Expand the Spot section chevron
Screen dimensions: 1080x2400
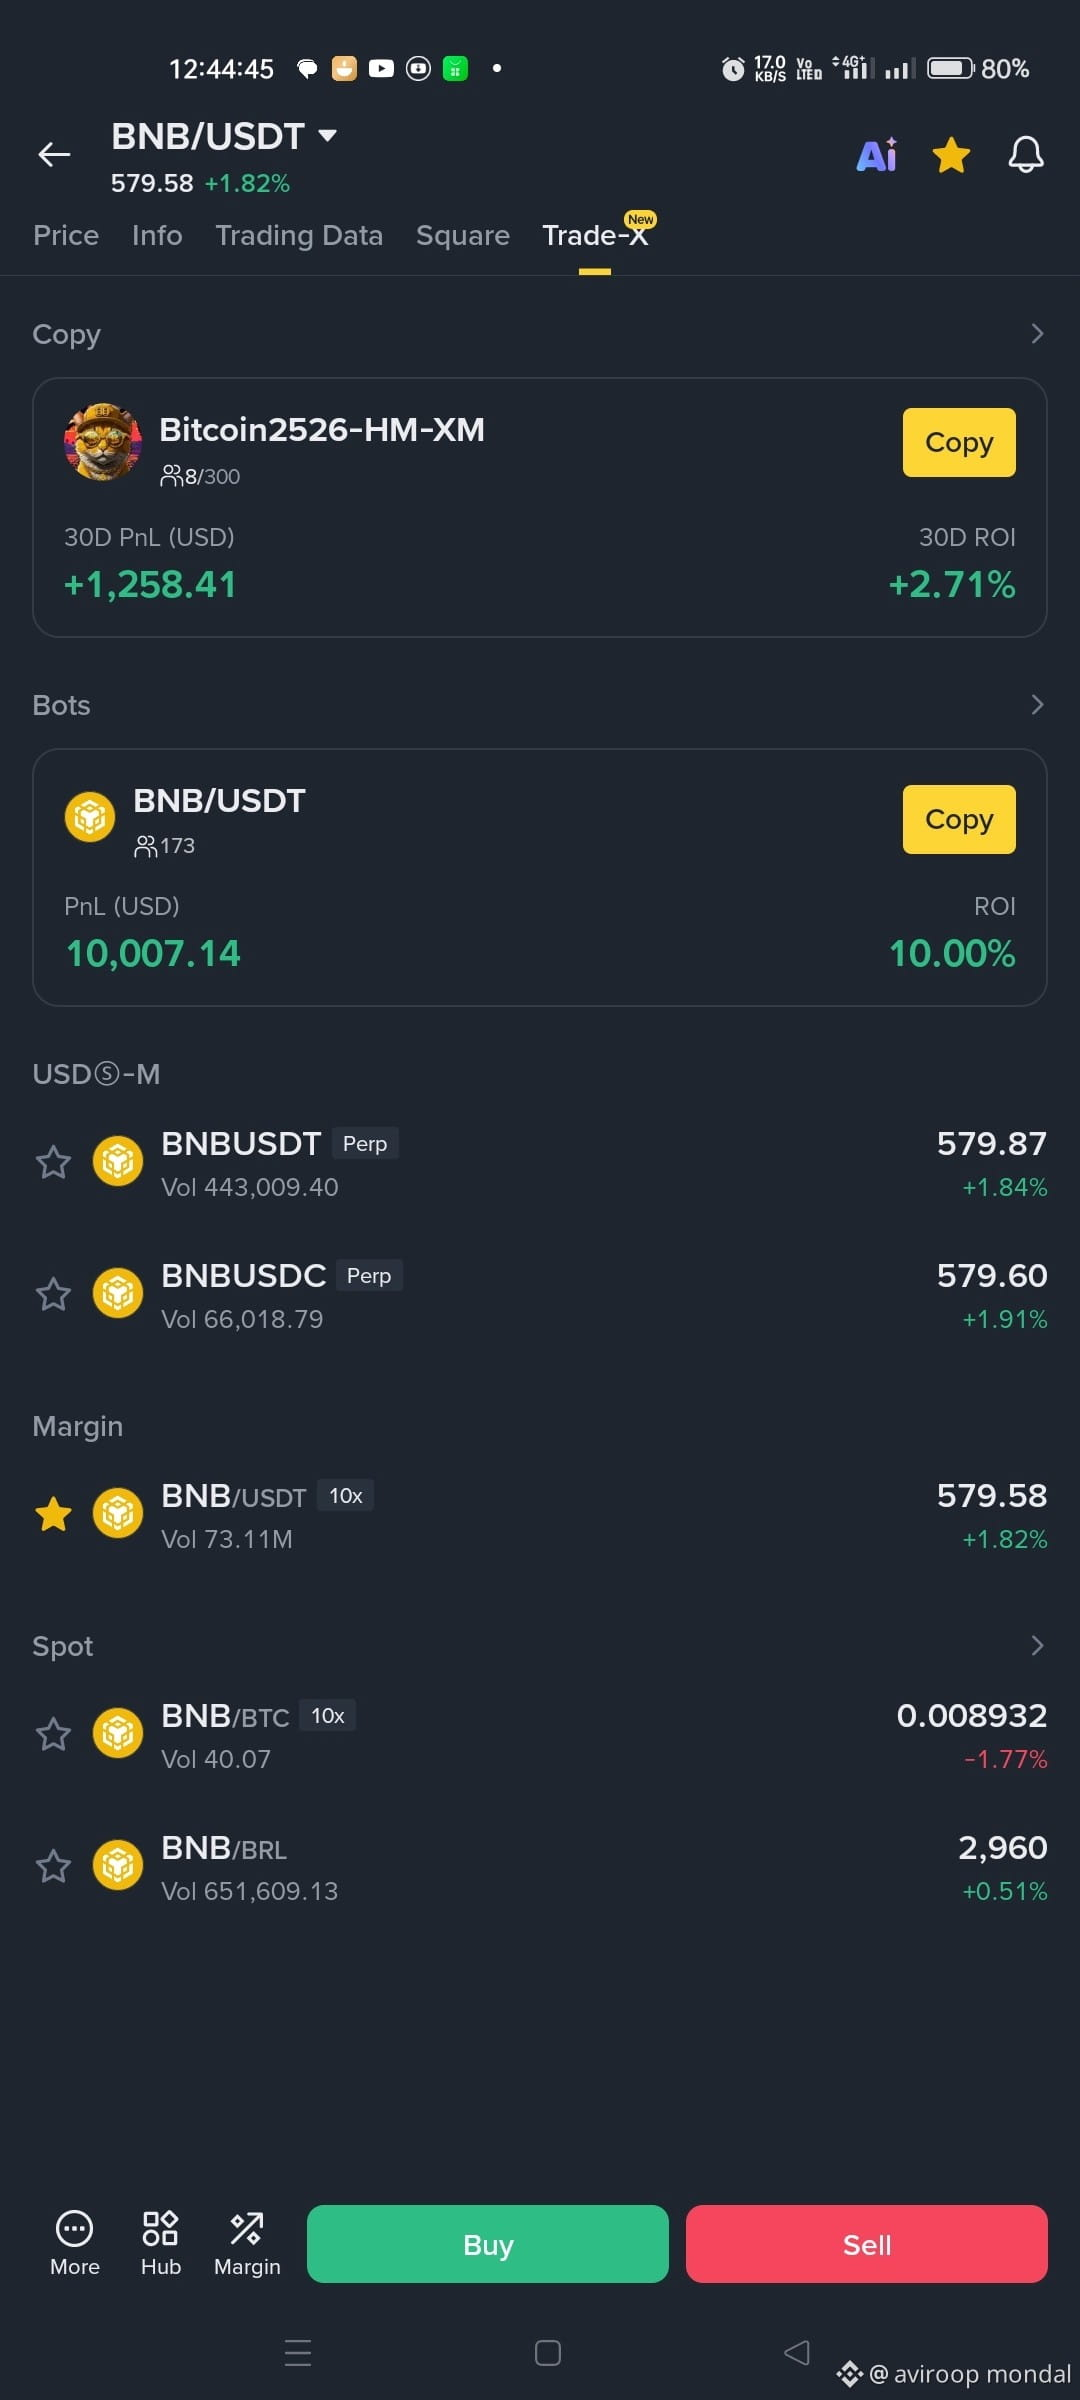(1037, 1645)
